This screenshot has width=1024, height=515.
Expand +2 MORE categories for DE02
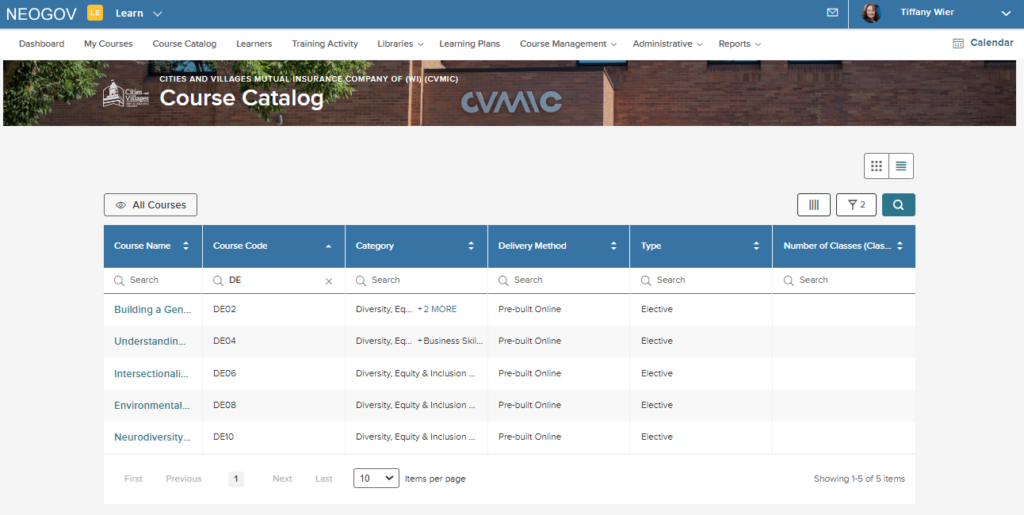pos(437,309)
